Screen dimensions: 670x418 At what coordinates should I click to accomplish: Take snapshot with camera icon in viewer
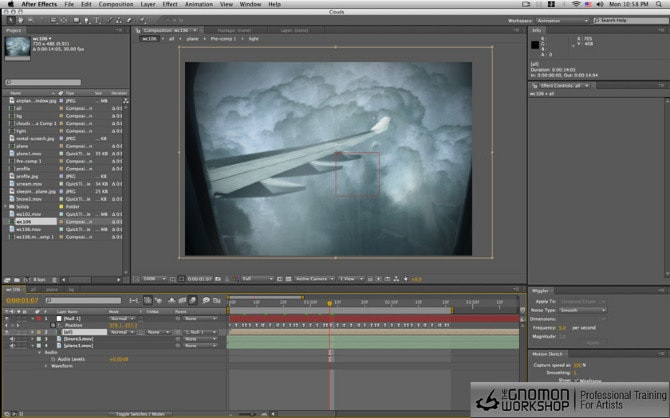coord(218,279)
